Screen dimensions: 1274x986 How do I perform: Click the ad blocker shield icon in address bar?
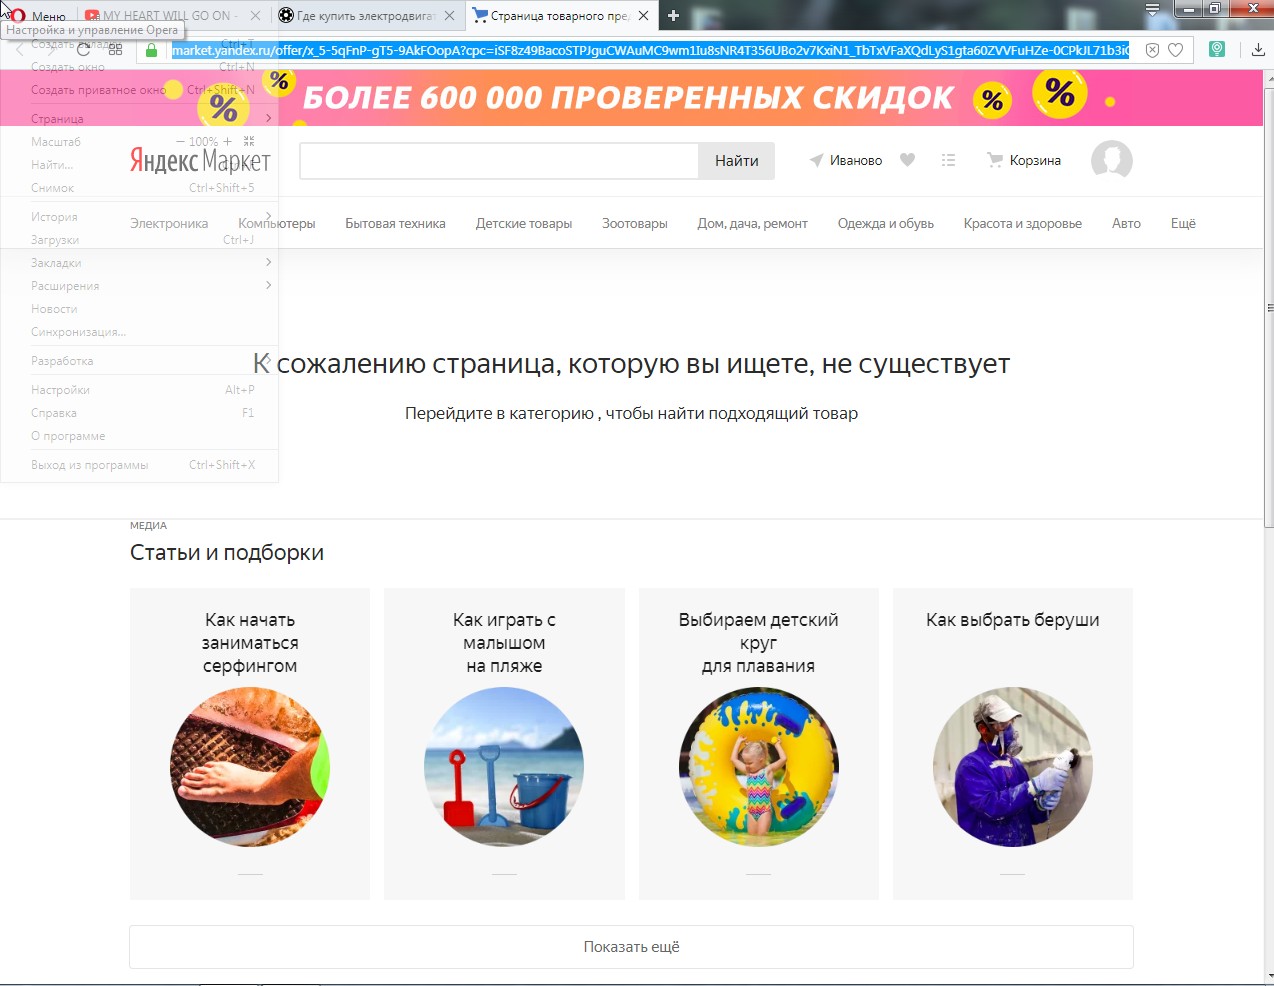1152,50
